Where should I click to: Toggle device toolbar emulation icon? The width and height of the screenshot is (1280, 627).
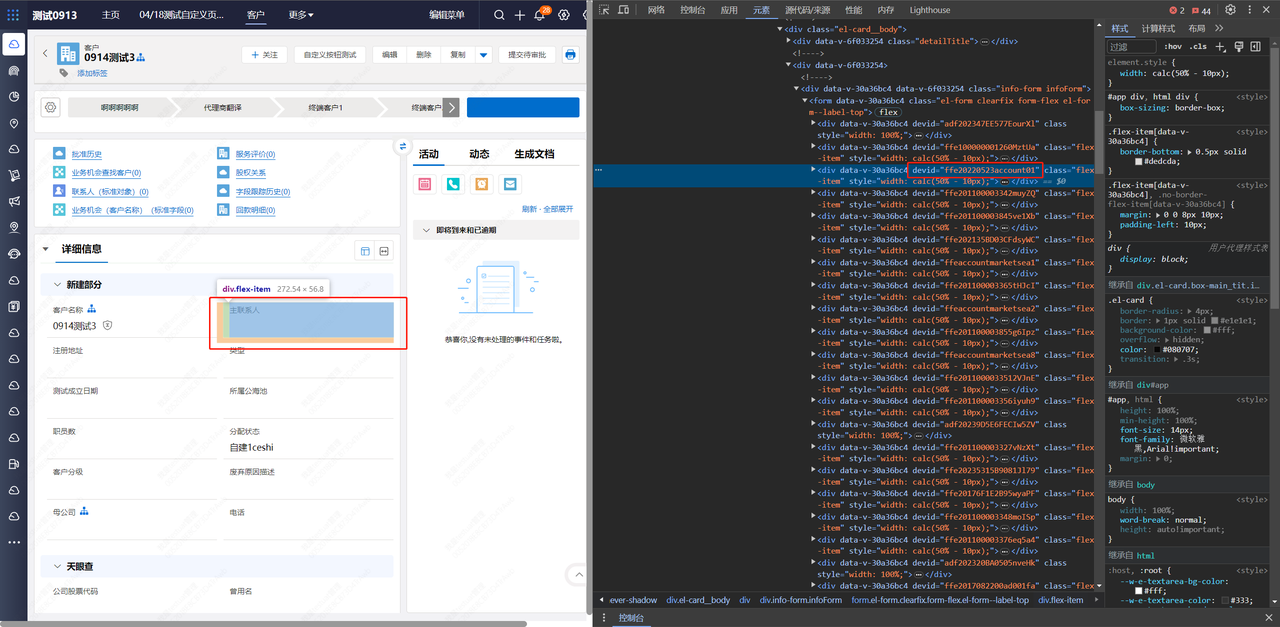tap(623, 10)
